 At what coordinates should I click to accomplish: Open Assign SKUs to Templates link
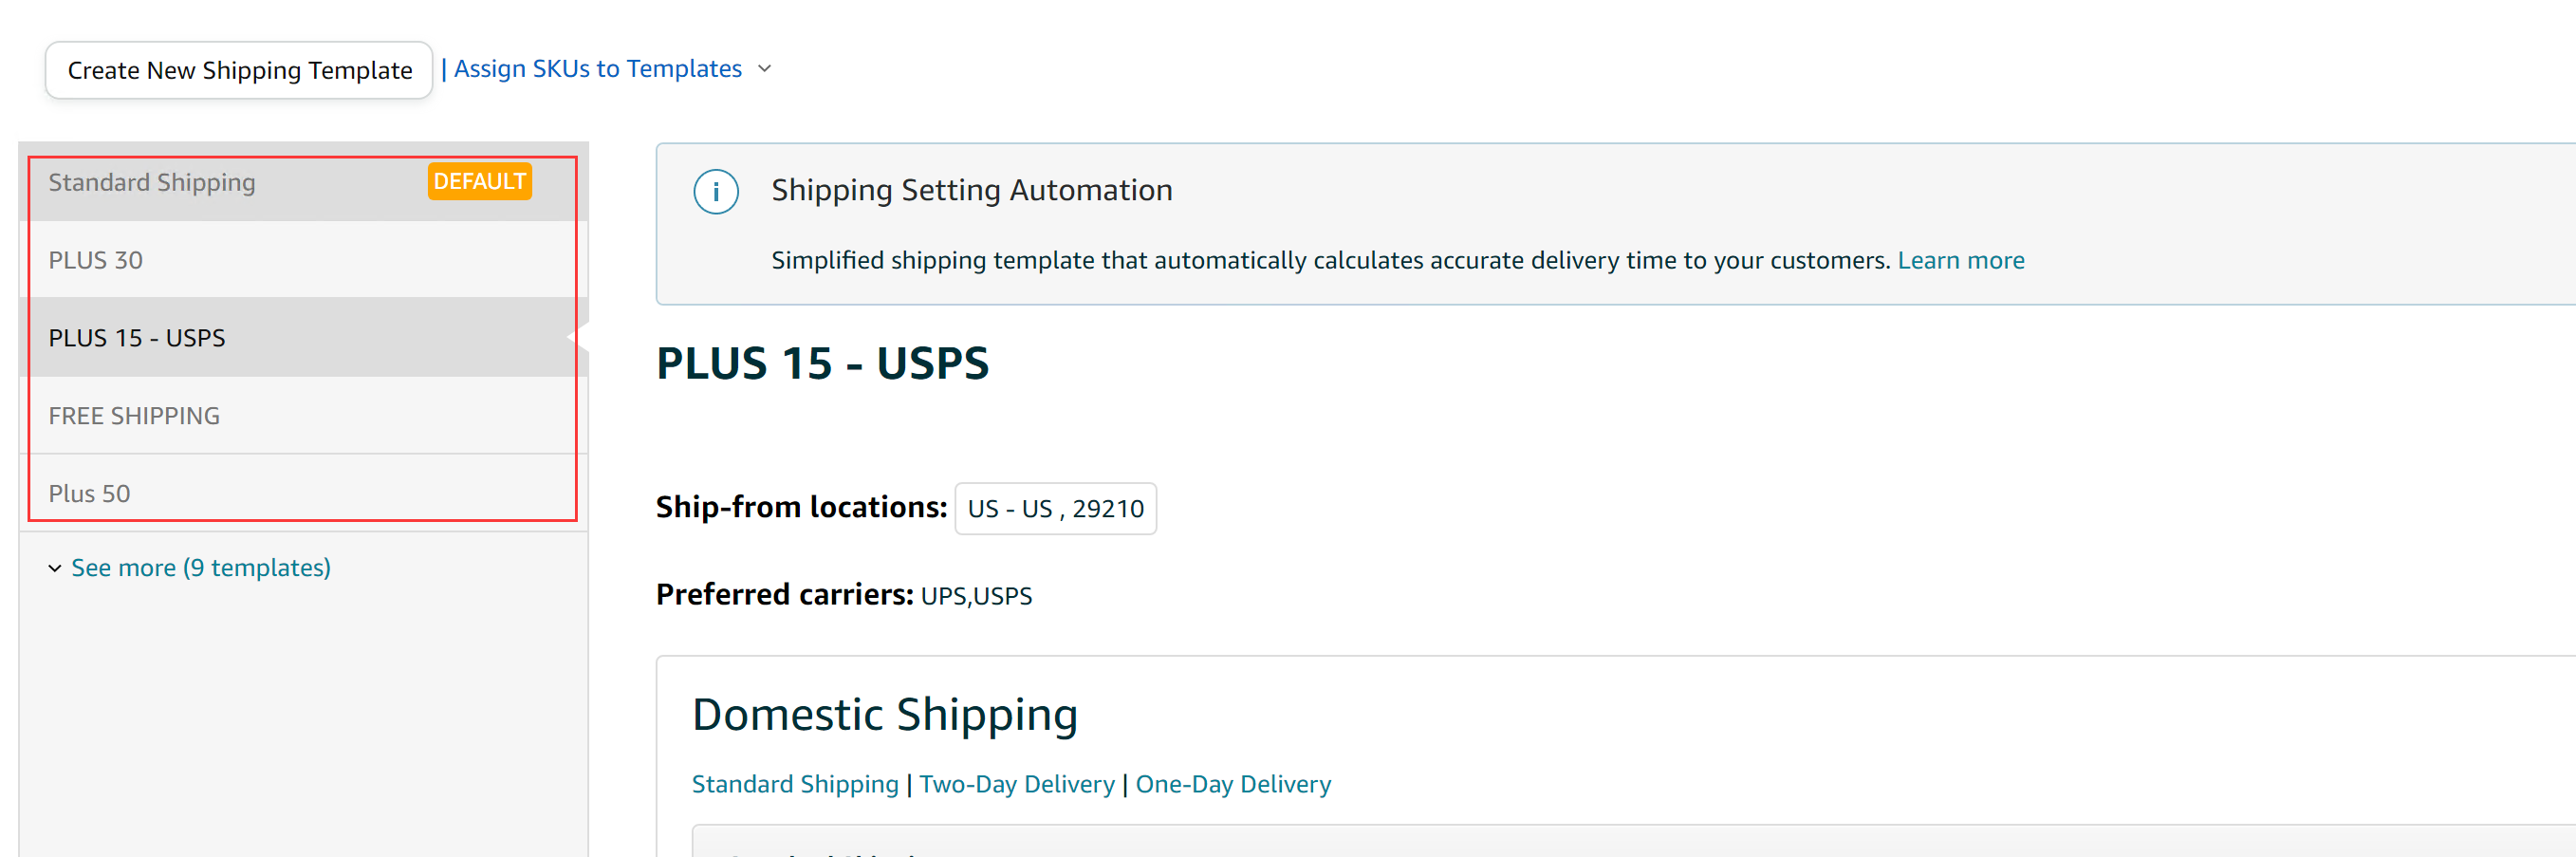(x=598, y=69)
